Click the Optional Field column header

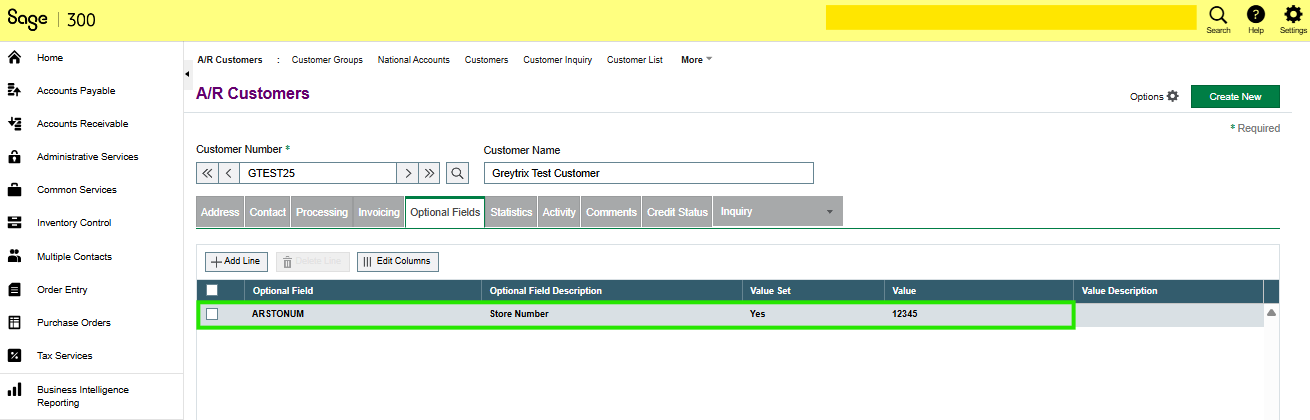click(x=363, y=291)
